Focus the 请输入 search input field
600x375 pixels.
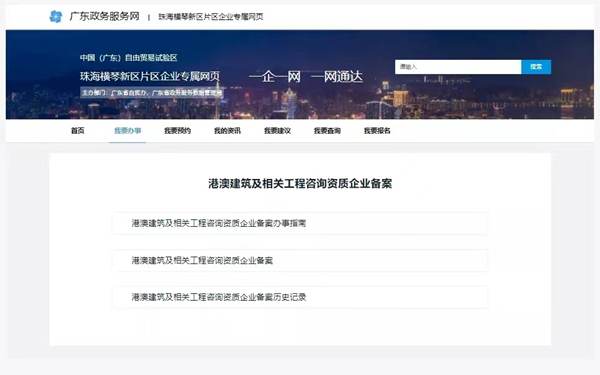[458, 67]
